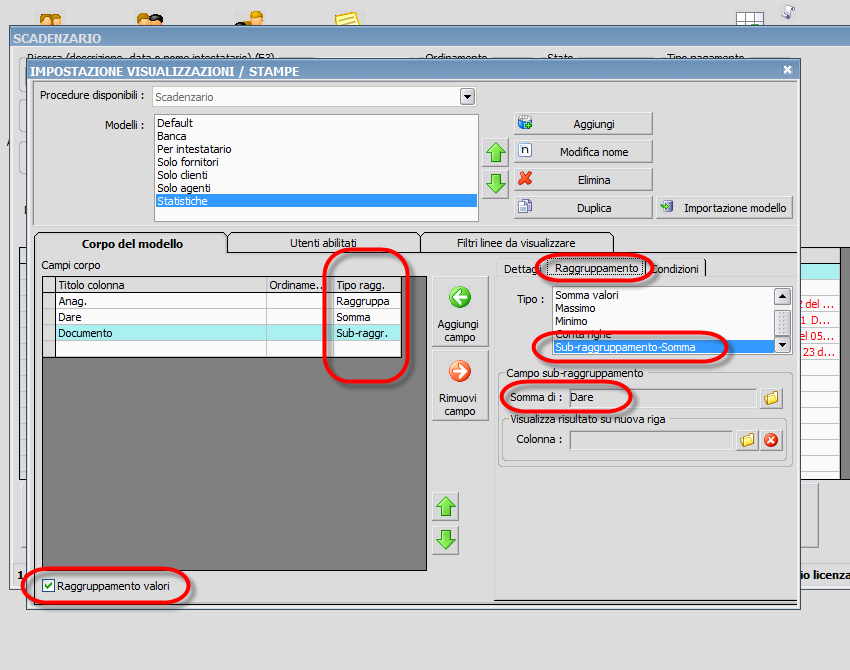Close the Impostazione visualizzazioni dialog

[787, 70]
